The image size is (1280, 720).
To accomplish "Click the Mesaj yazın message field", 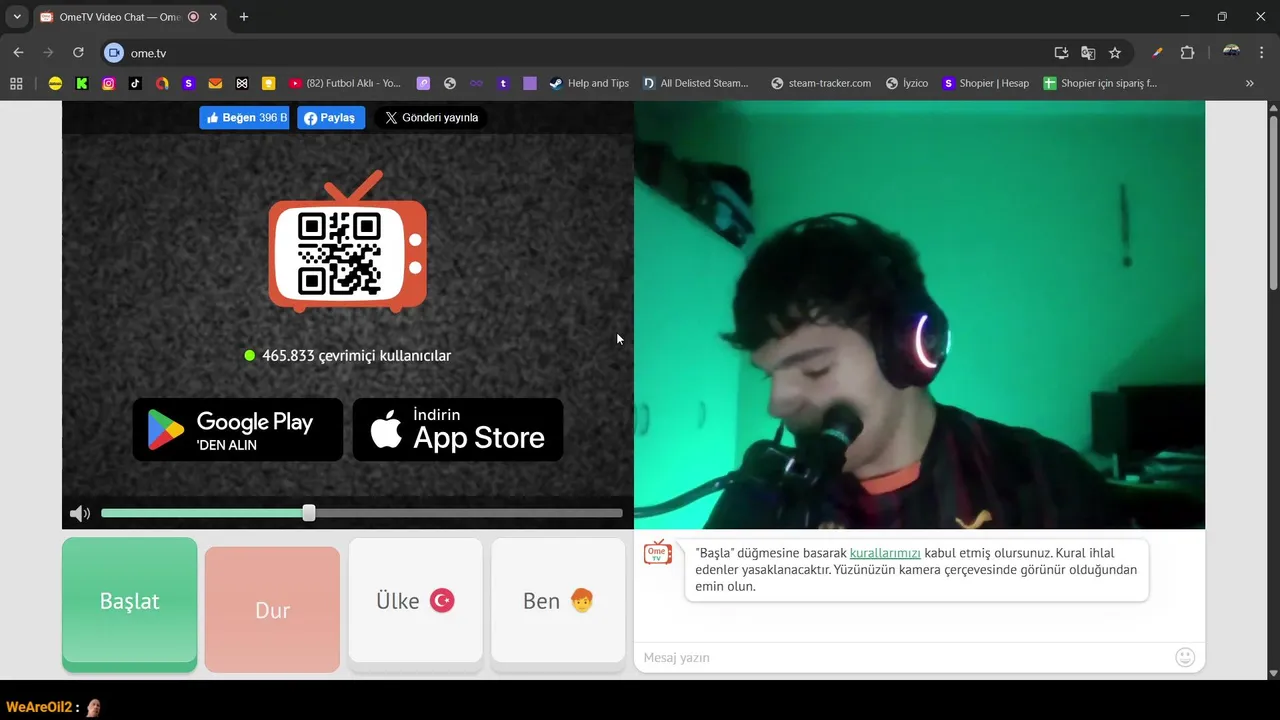I will tap(905, 657).
